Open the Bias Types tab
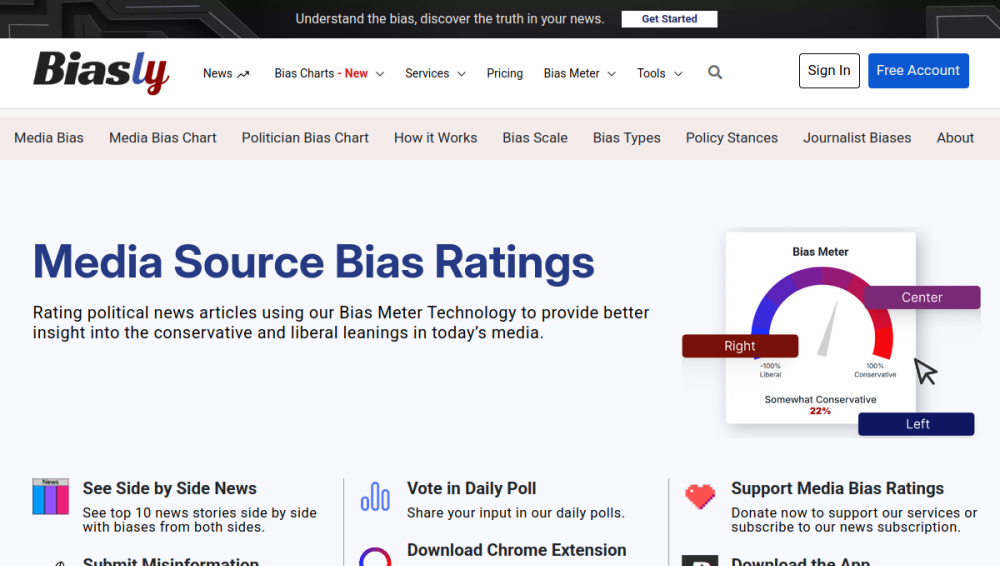This screenshot has height=566, width=1000. (x=627, y=138)
